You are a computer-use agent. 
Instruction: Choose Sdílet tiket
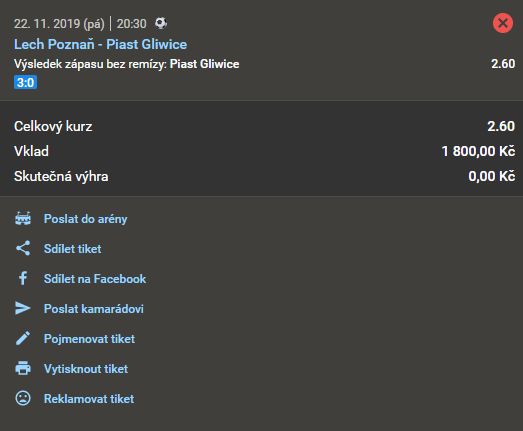pyautogui.click(x=72, y=249)
